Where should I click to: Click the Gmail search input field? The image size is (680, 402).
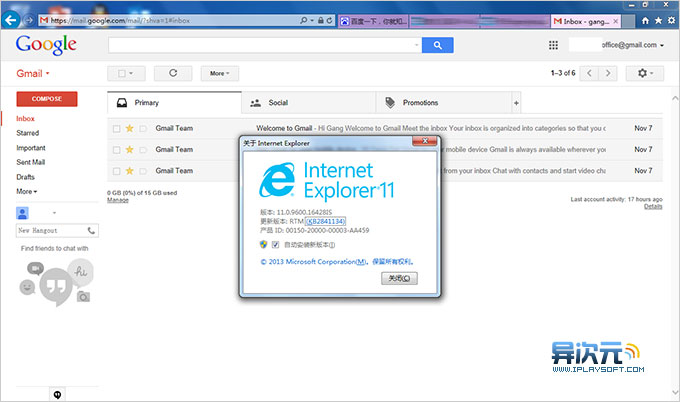[x=265, y=45]
